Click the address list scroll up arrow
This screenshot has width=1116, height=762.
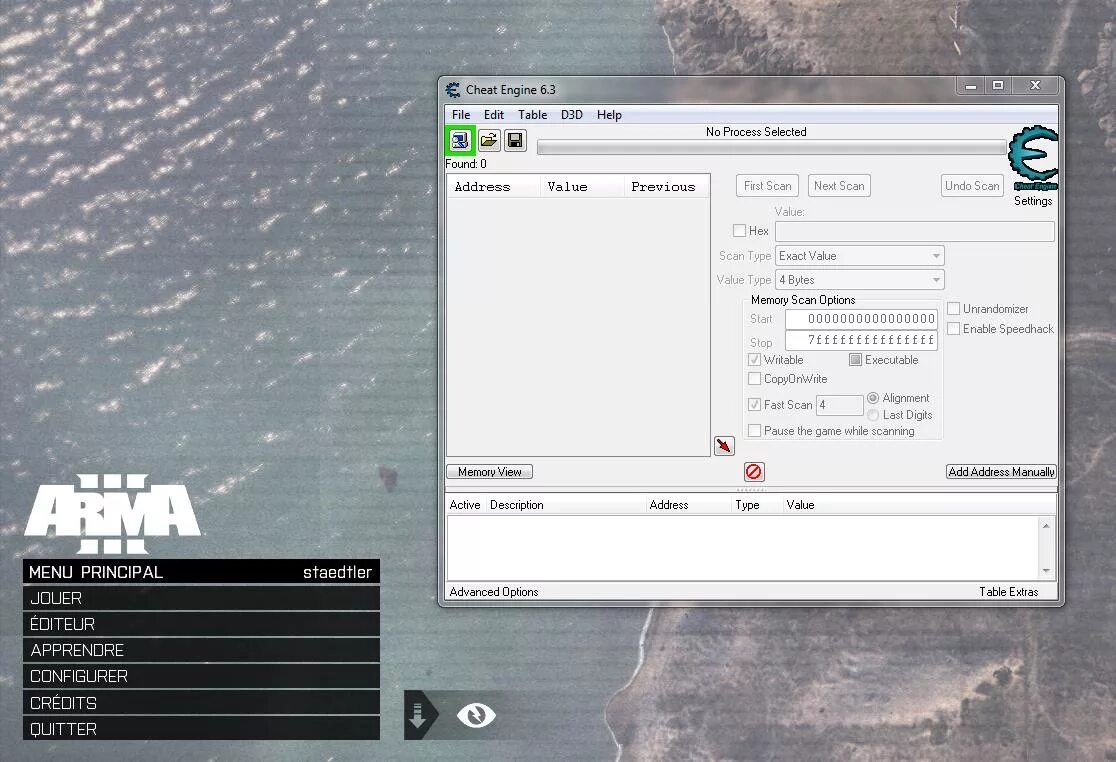point(1046,526)
